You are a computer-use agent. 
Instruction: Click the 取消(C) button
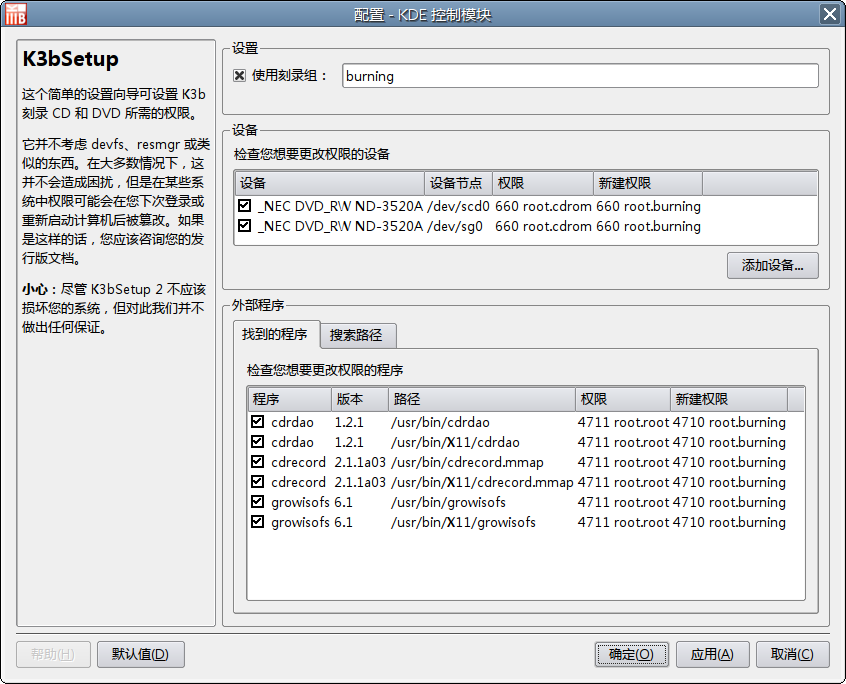pos(792,654)
